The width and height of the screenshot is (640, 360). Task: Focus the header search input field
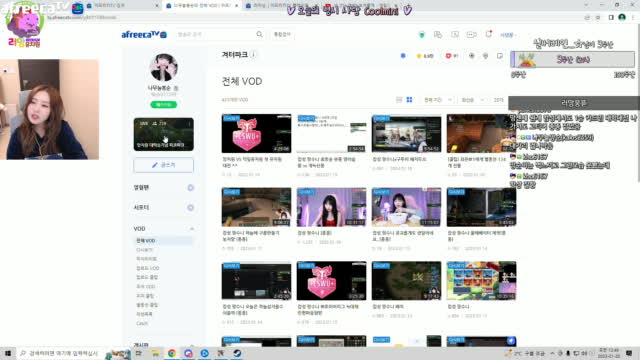[216, 34]
